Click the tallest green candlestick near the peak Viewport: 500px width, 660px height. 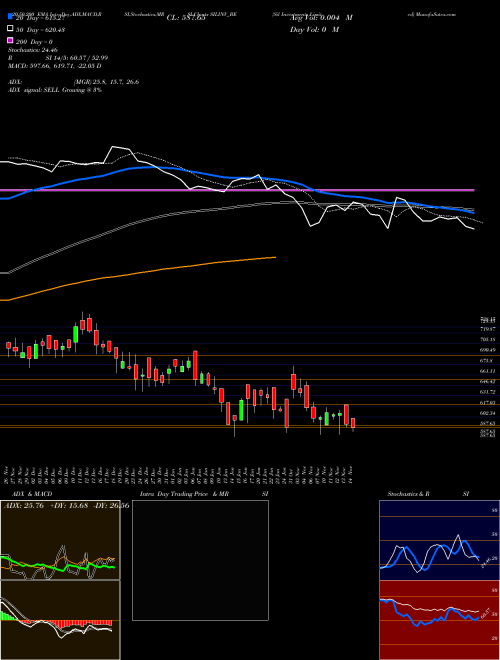76,335
